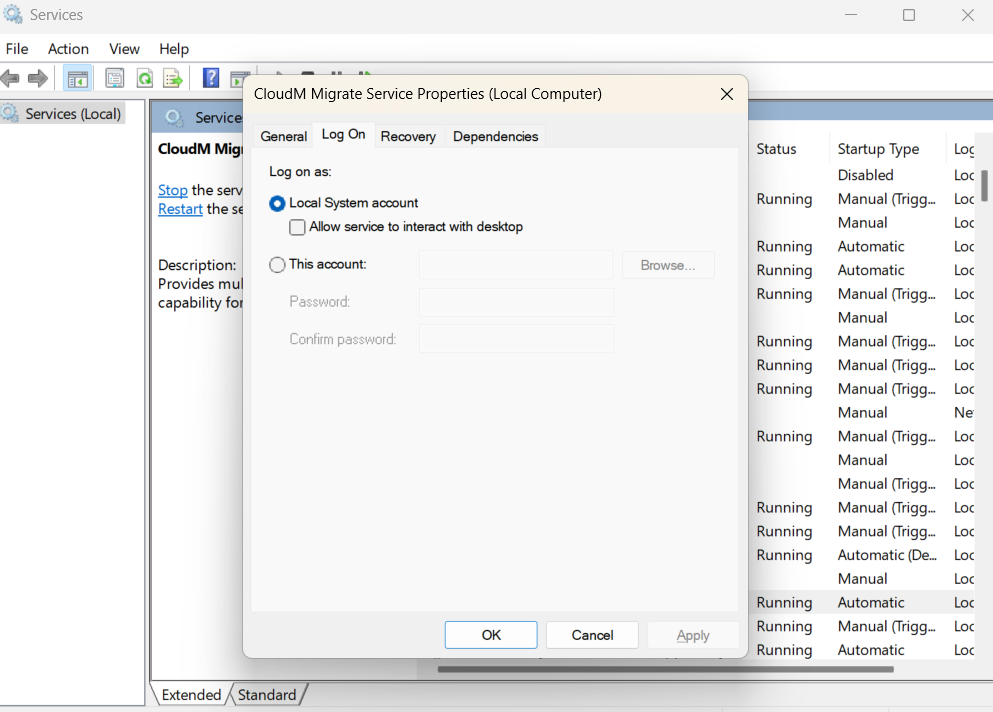Image resolution: width=993 pixels, height=712 pixels.
Task: Go forward with the toolbar Forward arrow
Action: [x=38, y=79]
